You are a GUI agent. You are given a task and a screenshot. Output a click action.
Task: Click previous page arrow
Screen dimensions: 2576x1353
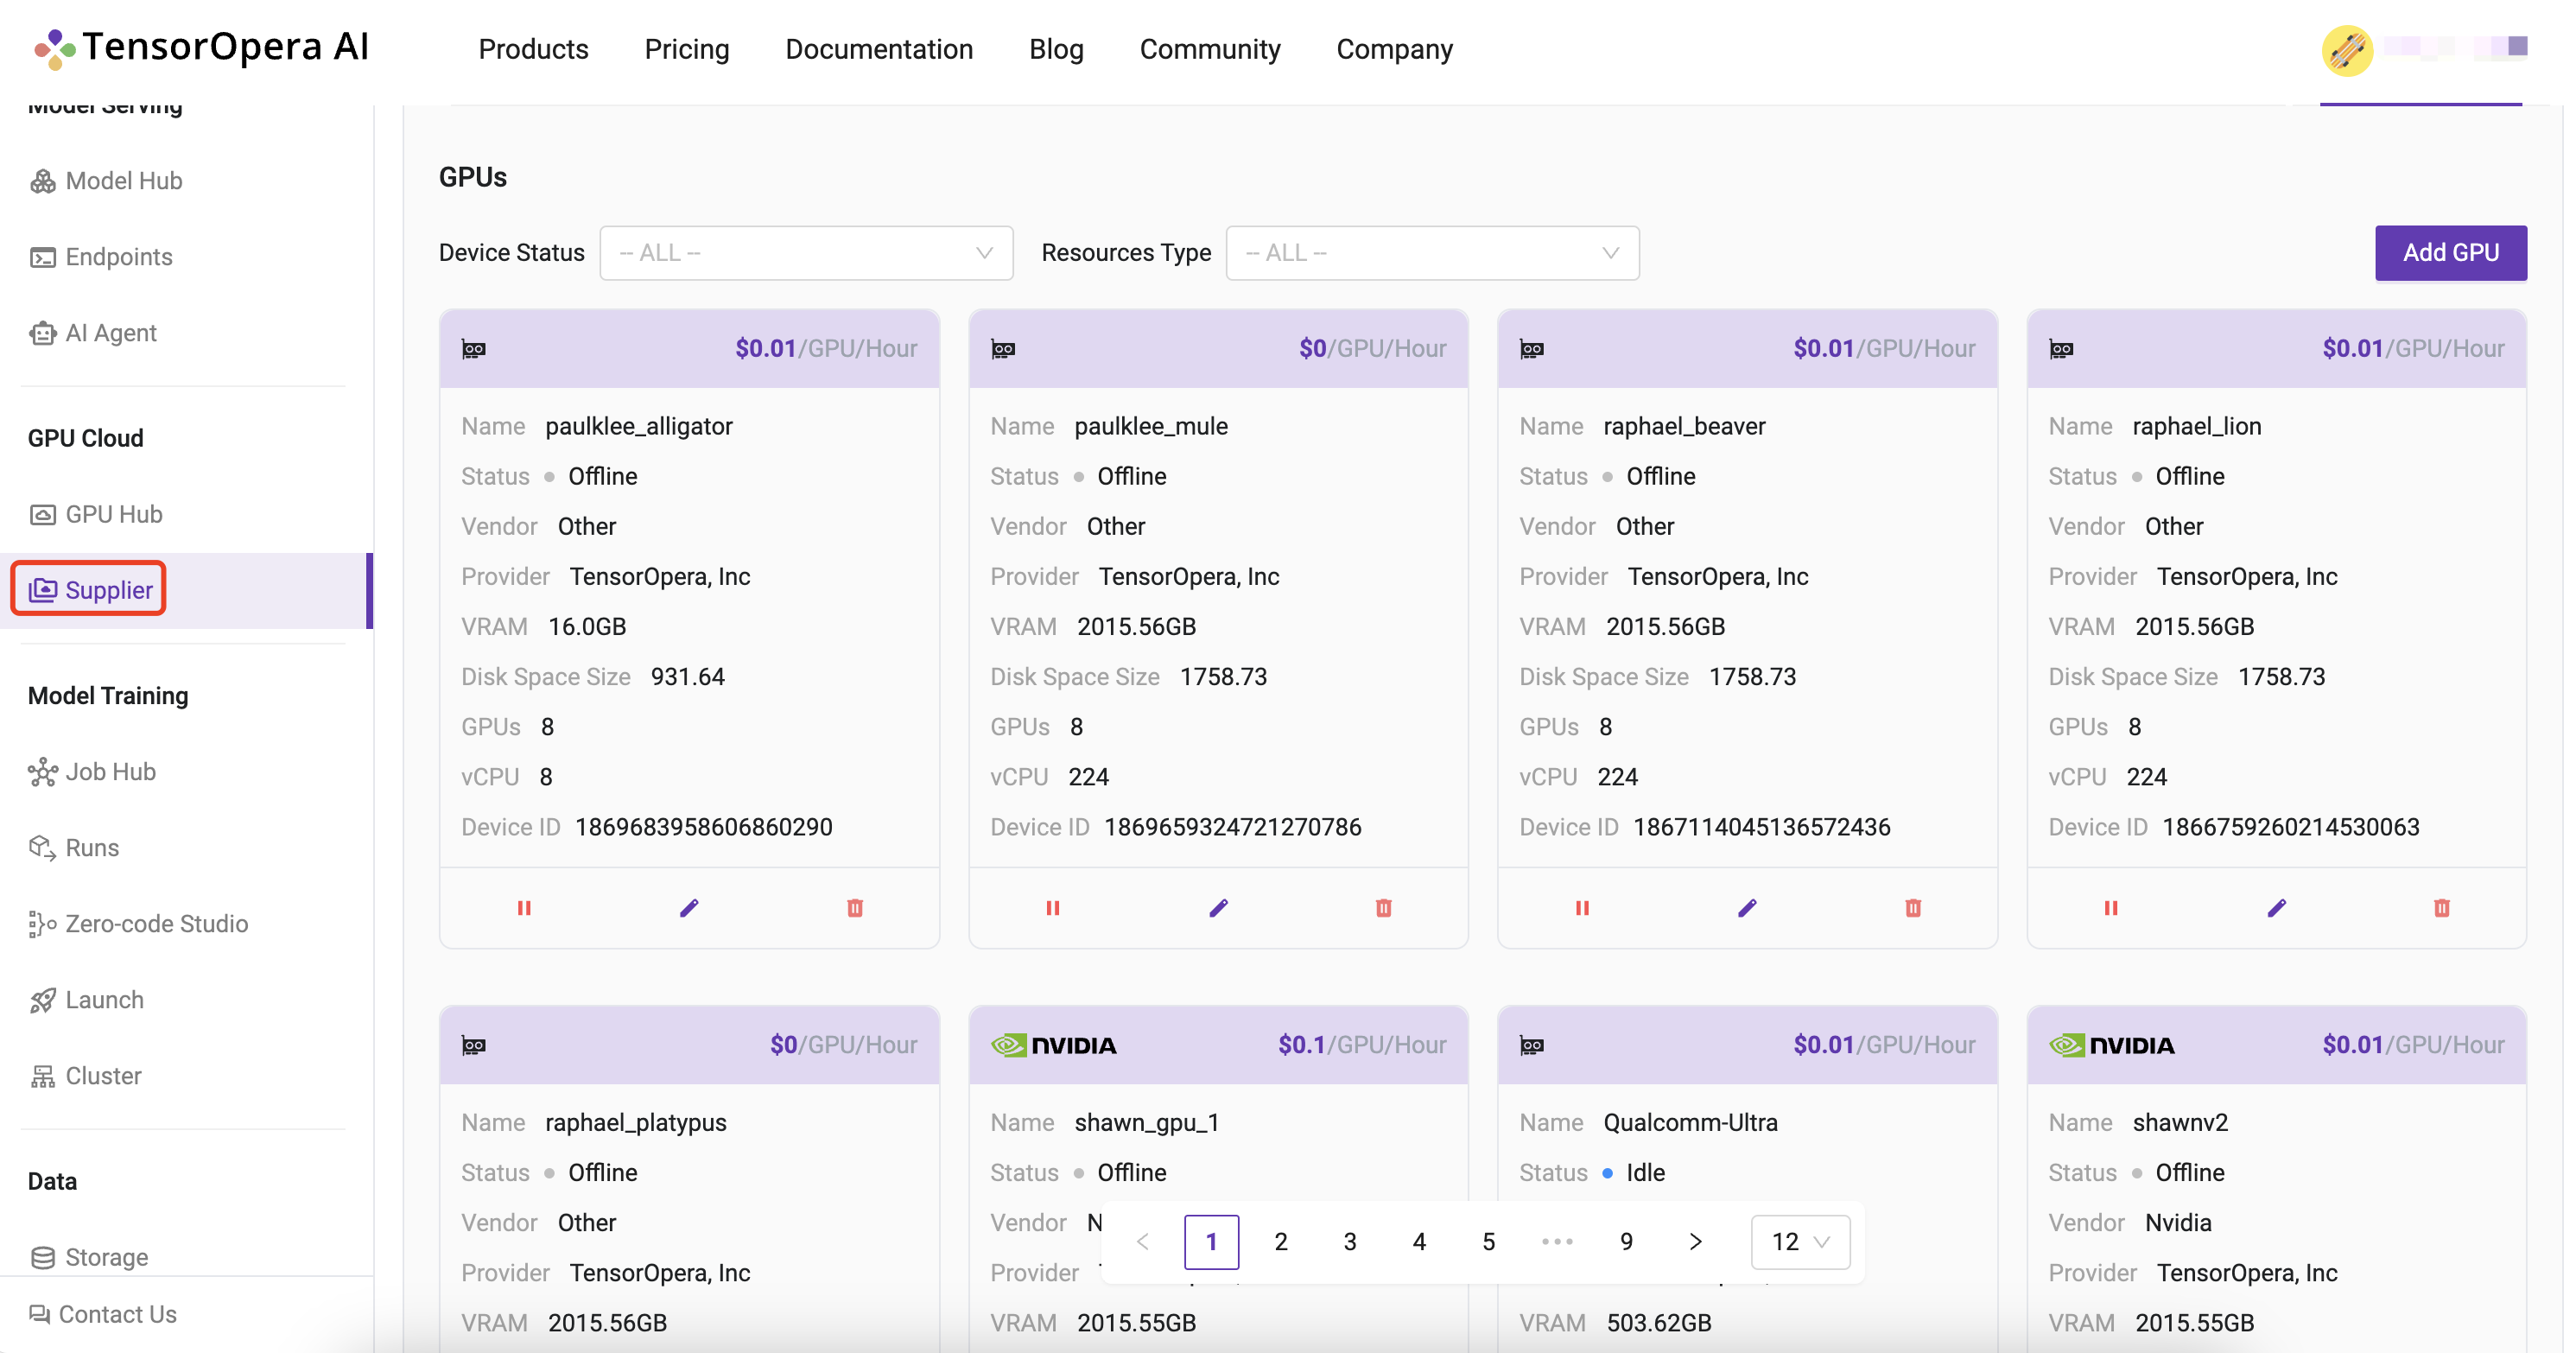(1142, 1242)
